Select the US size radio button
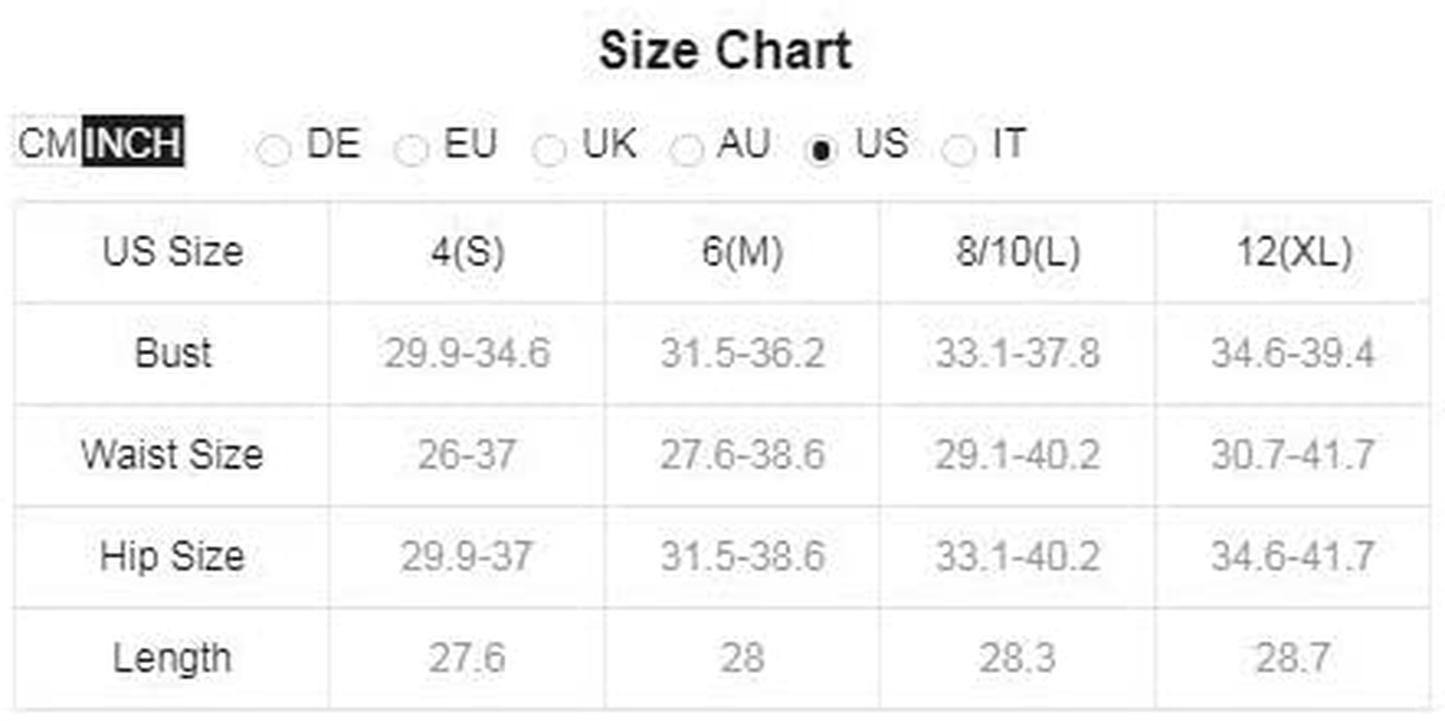 point(821,150)
